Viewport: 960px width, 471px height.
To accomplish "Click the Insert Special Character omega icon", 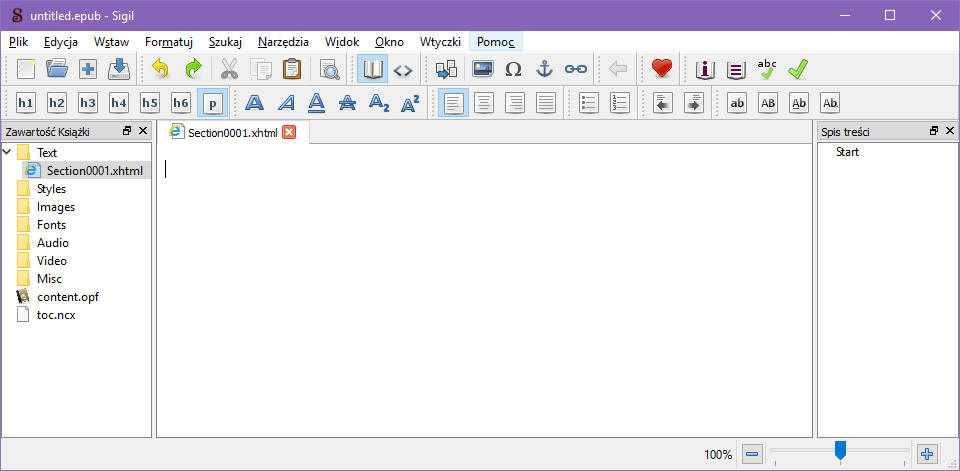I will point(513,69).
